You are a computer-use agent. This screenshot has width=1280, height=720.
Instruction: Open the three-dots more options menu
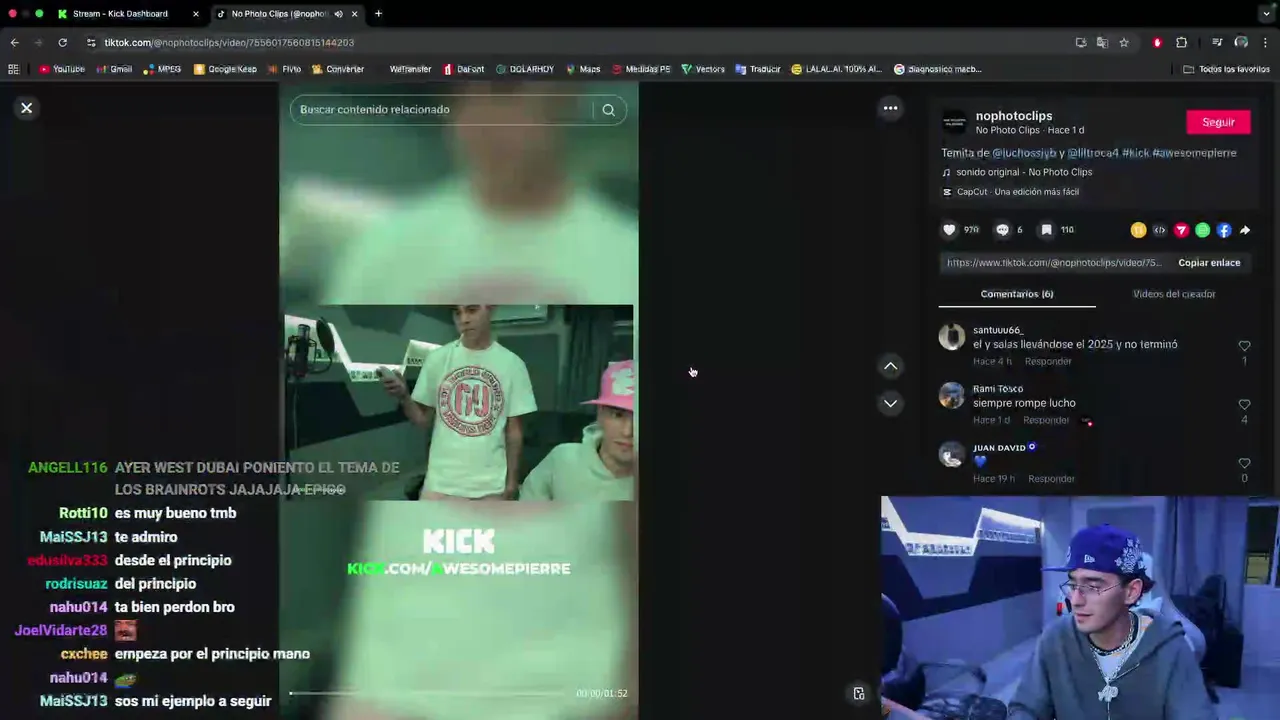tap(890, 108)
